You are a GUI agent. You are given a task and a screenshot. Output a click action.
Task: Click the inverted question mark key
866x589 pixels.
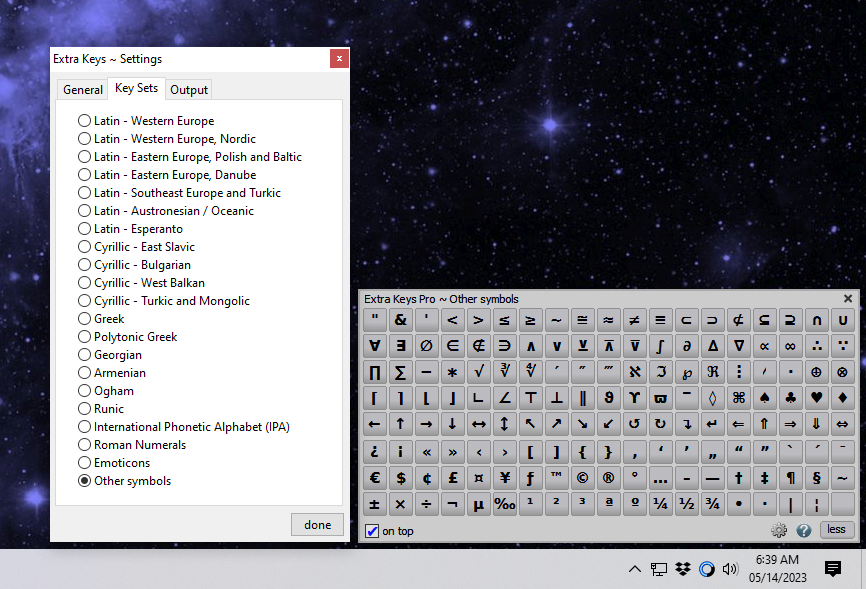click(374, 452)
